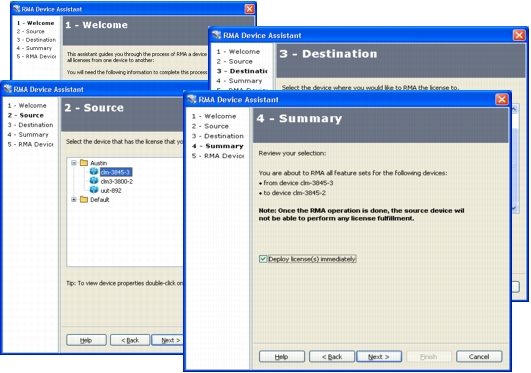Open step 1 - Welcome in Summary wizard
The height and width of the screenshot is (373, 531).
[x=214, y=116]
